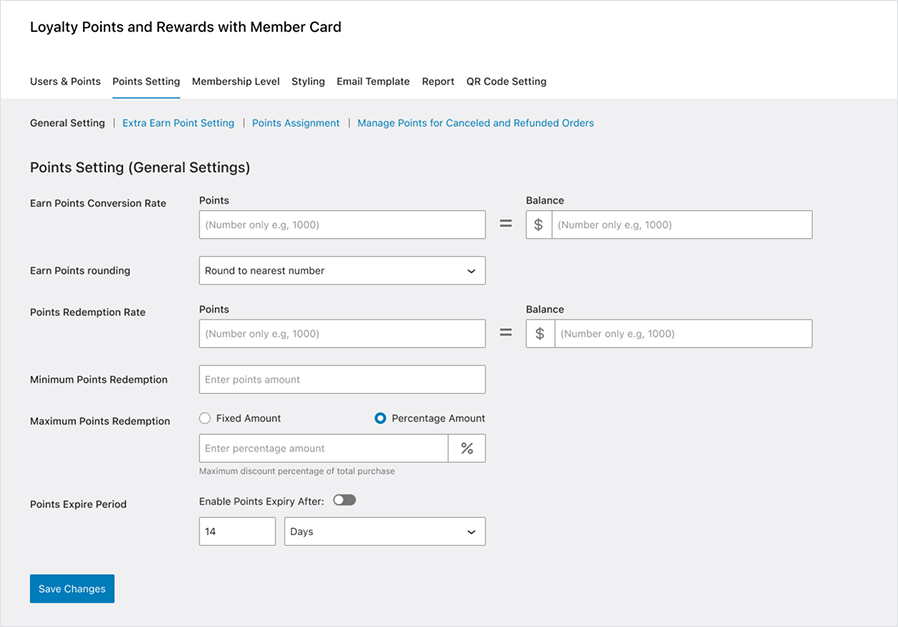This screenshot has height=627, width=898.
Task: Switch to the Users & Points tab
Action: [x=65, y=82]
